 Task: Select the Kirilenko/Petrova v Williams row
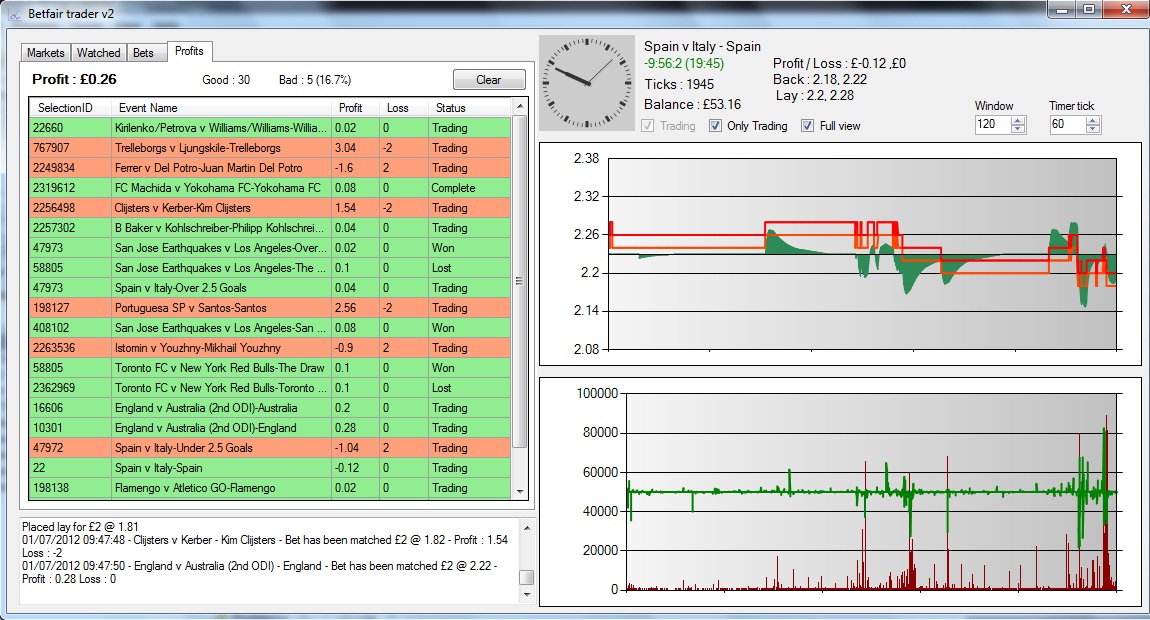coord(270,128)
